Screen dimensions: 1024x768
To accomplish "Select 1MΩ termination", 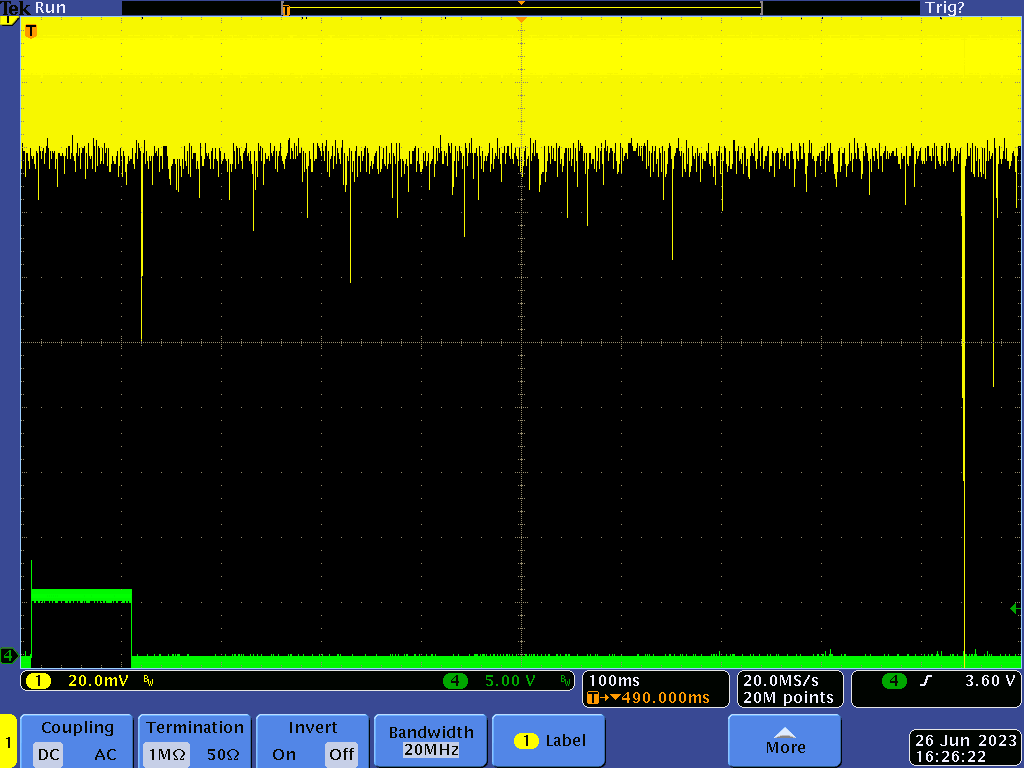I will point(165,755).
